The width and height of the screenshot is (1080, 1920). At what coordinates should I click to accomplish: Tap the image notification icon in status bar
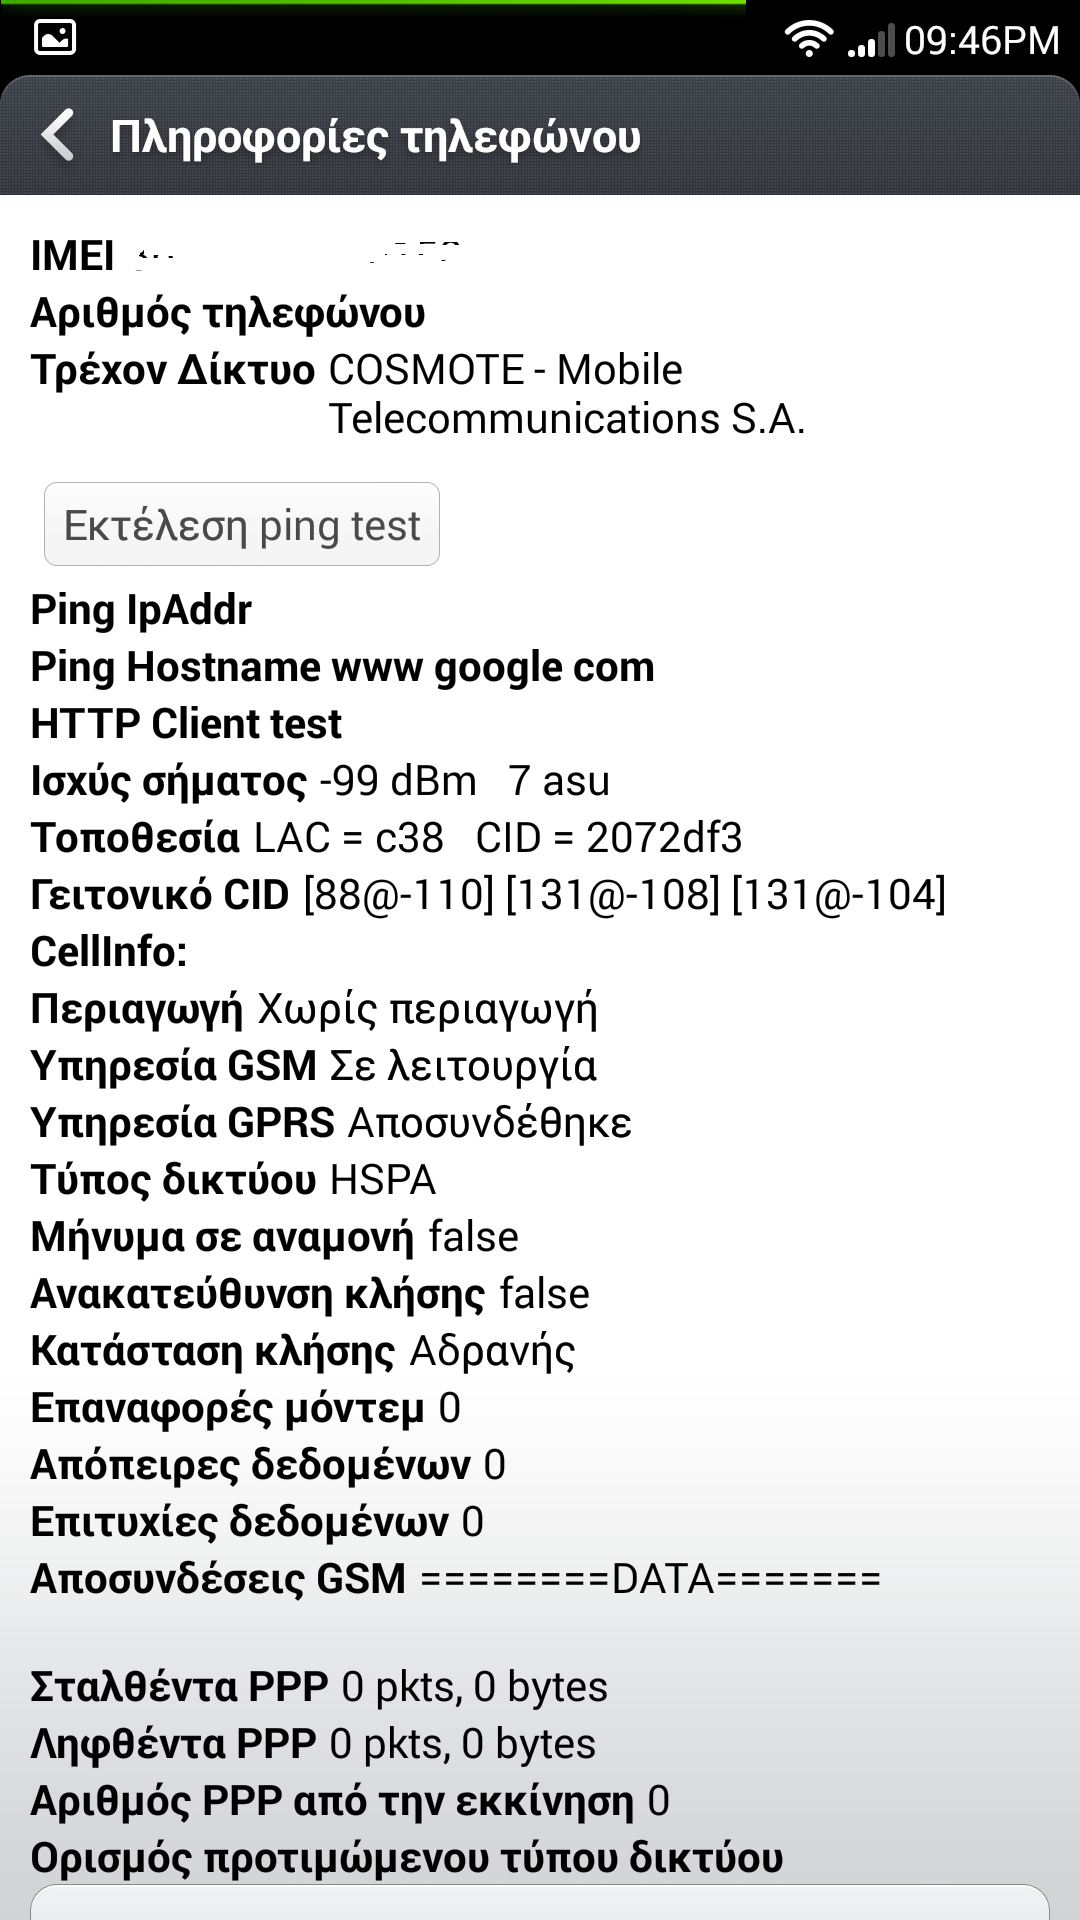[55, 39]
